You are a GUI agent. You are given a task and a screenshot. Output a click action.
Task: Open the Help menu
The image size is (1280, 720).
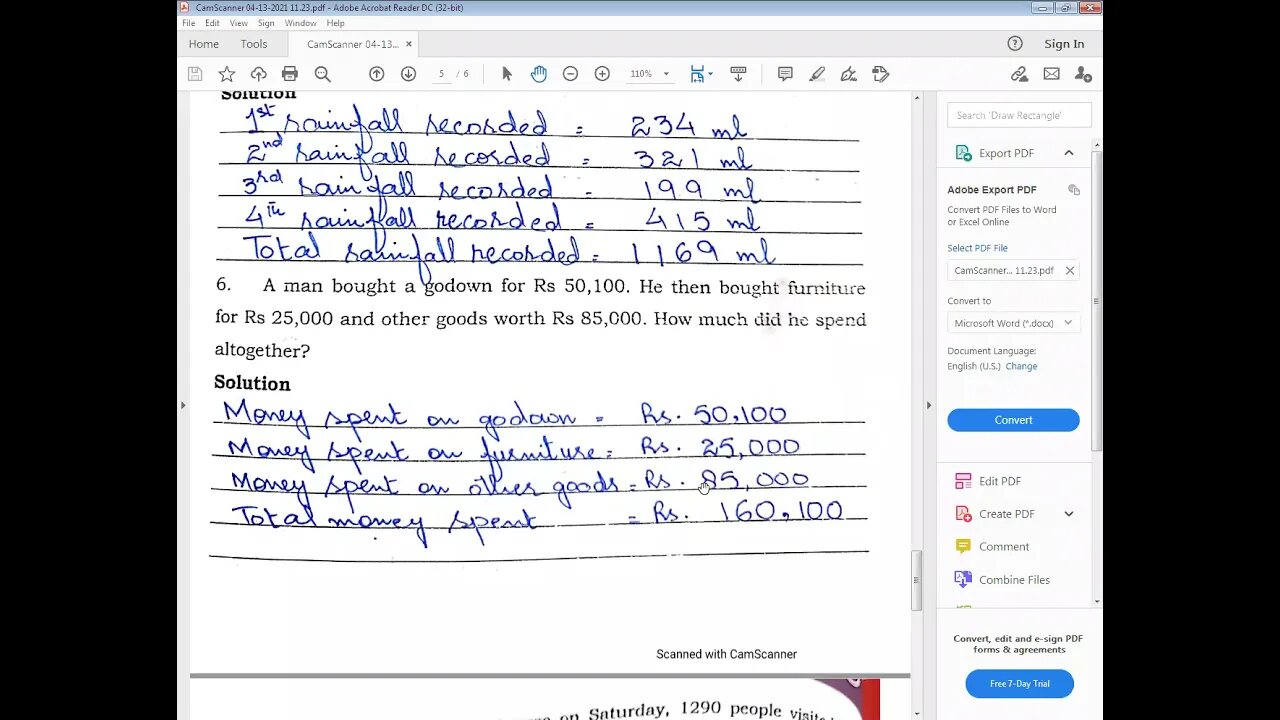click(335, 23)
